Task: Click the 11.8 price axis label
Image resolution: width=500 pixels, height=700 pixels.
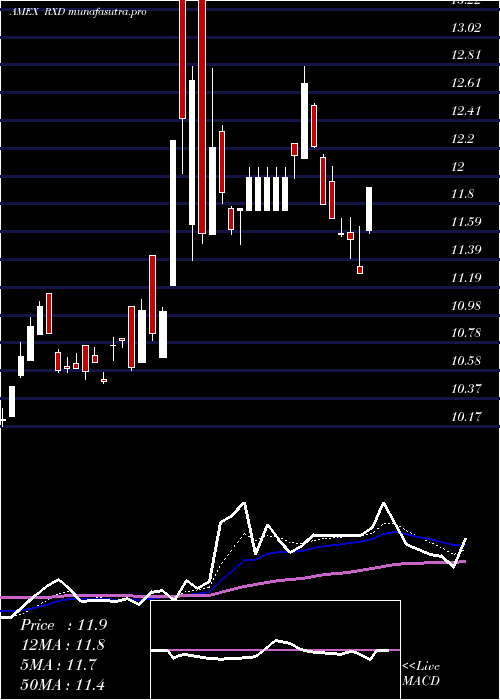Action: pyautogui.click(x=462, y=194)
